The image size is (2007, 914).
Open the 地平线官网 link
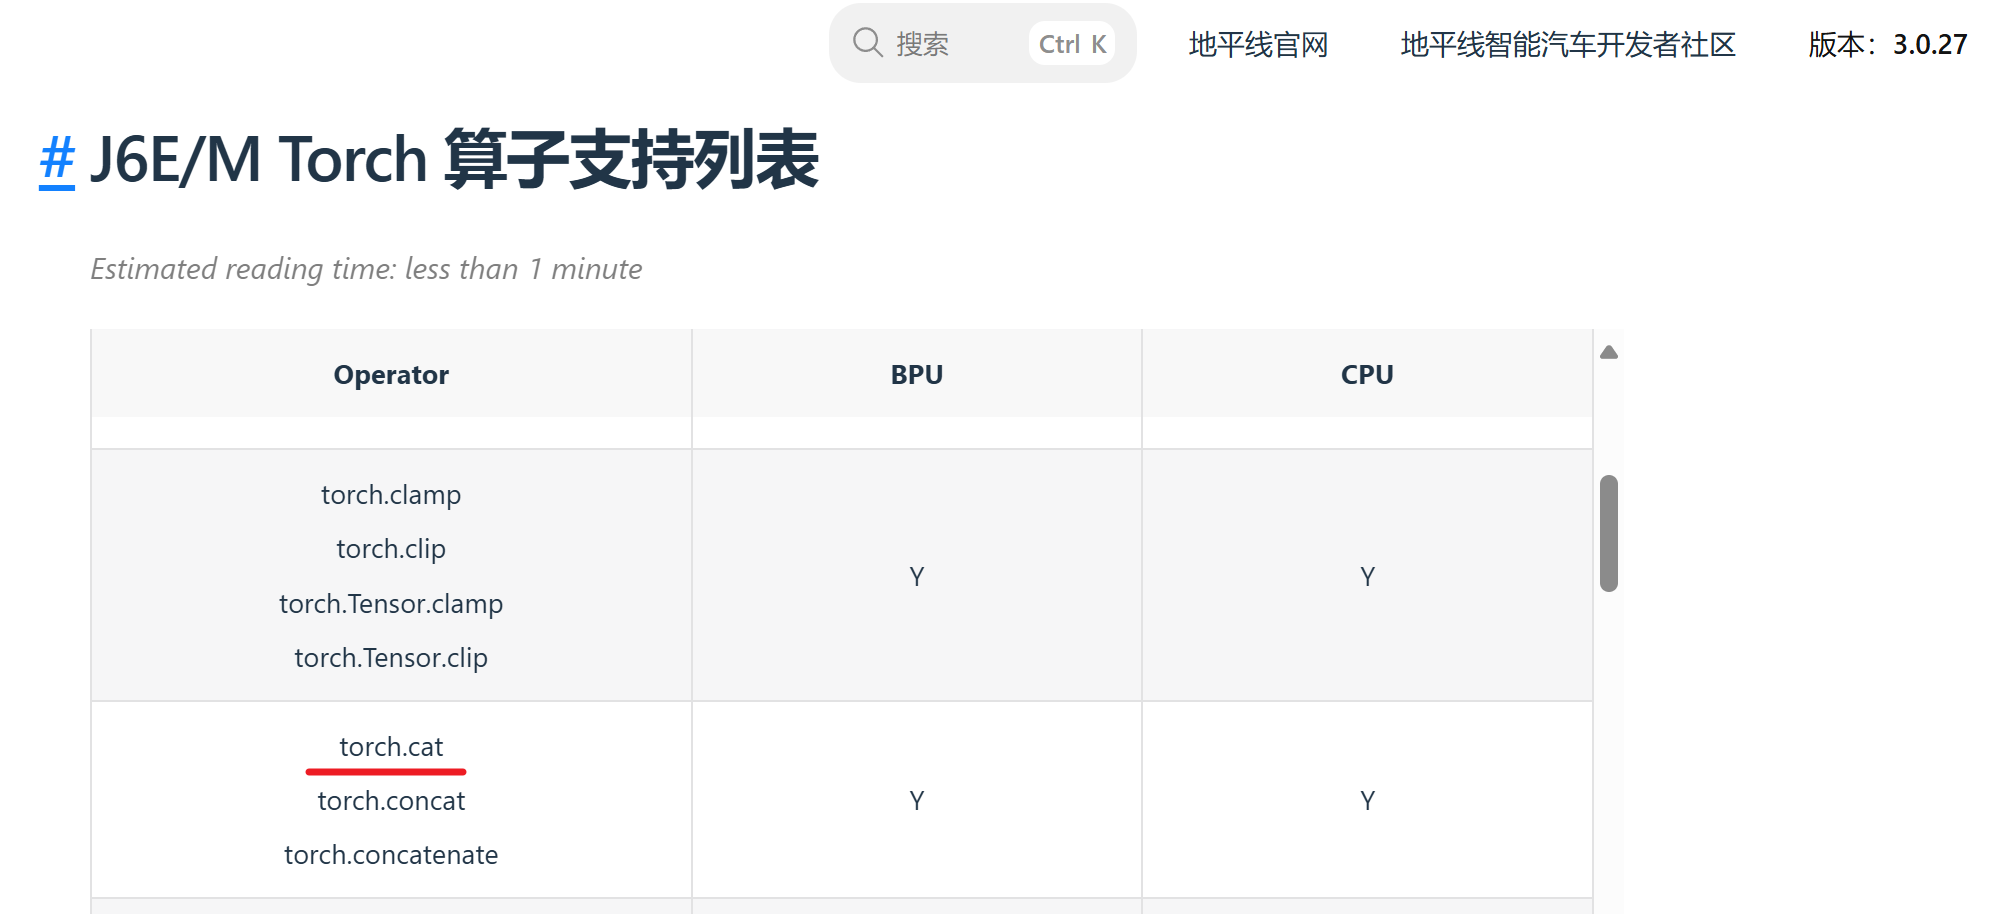[x=1258, y=45]
